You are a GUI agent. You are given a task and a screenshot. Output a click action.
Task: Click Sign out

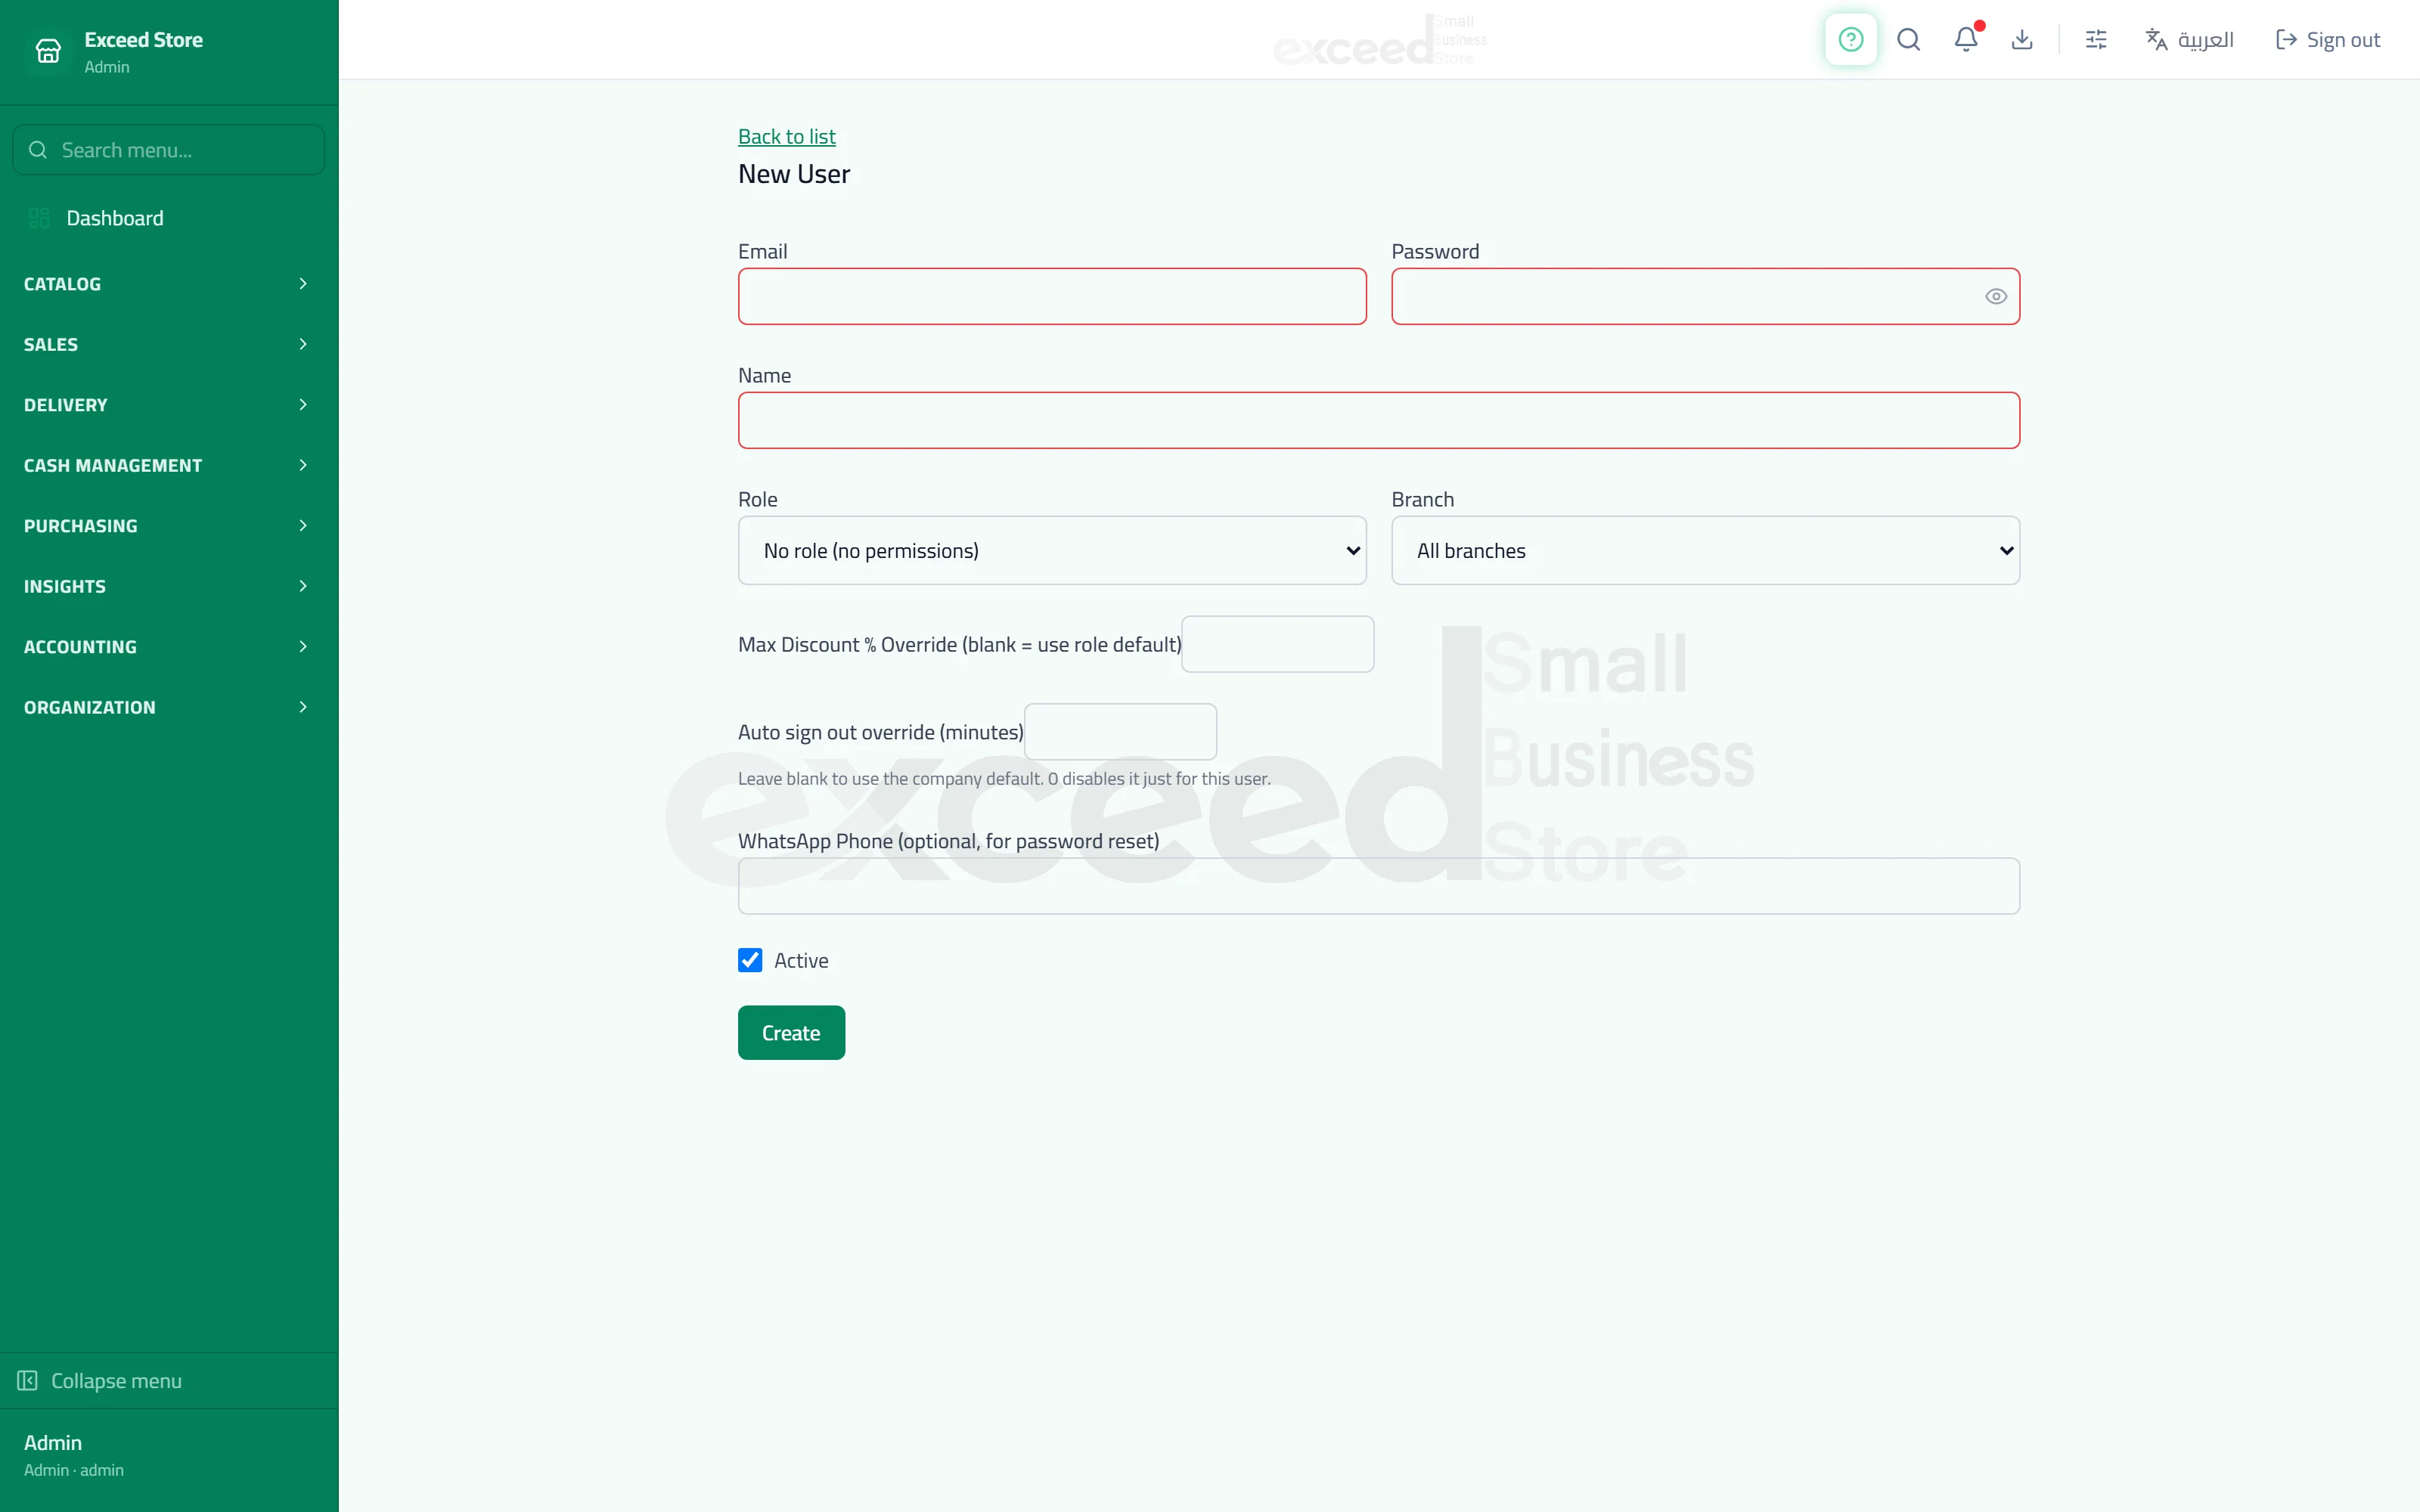tap(2328, 39)
